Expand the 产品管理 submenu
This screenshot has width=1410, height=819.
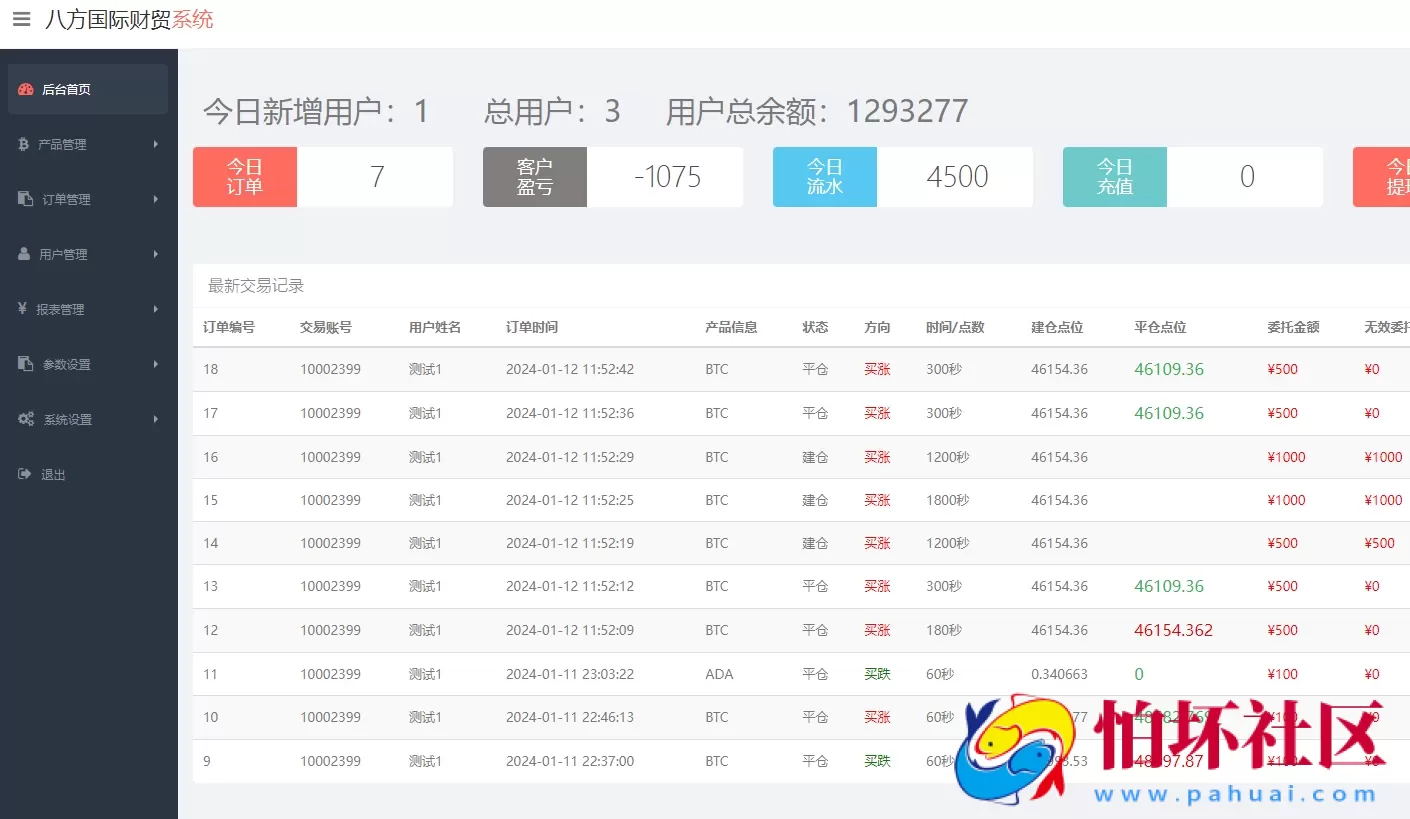pyautogui.click(x=70, y=144)
